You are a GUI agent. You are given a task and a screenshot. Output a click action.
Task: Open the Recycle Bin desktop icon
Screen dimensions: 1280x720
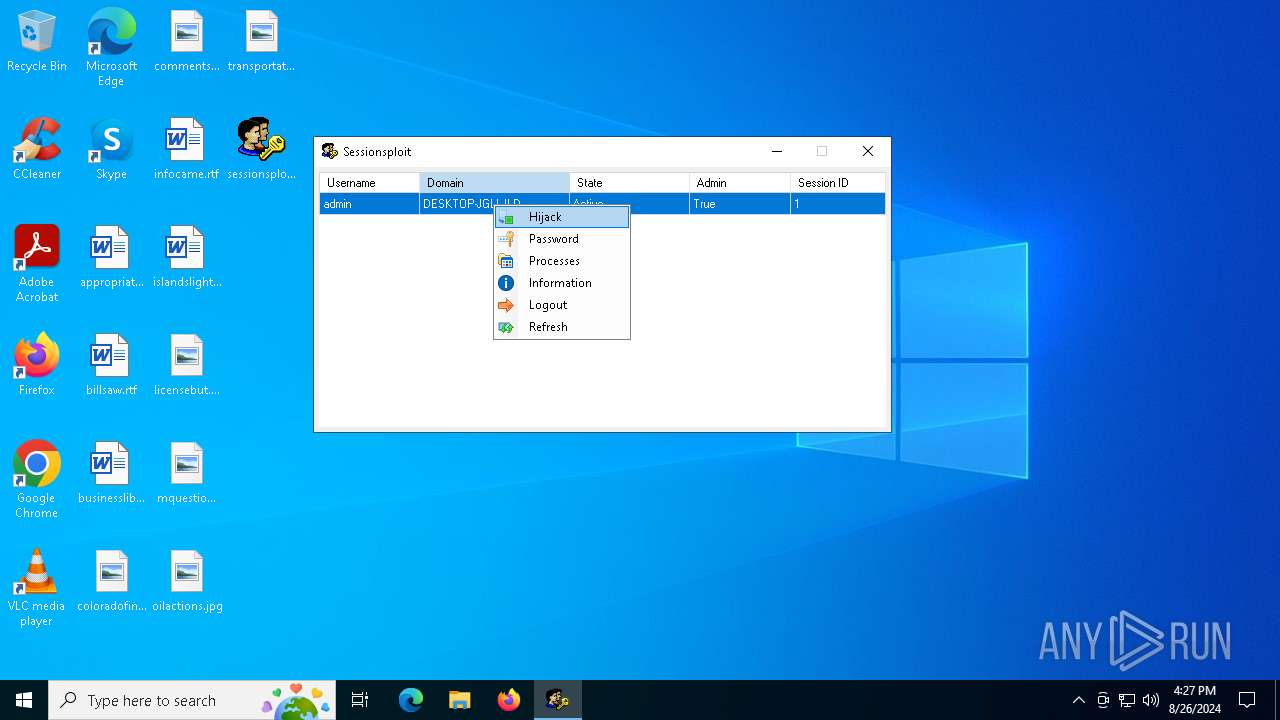point(37,42)
